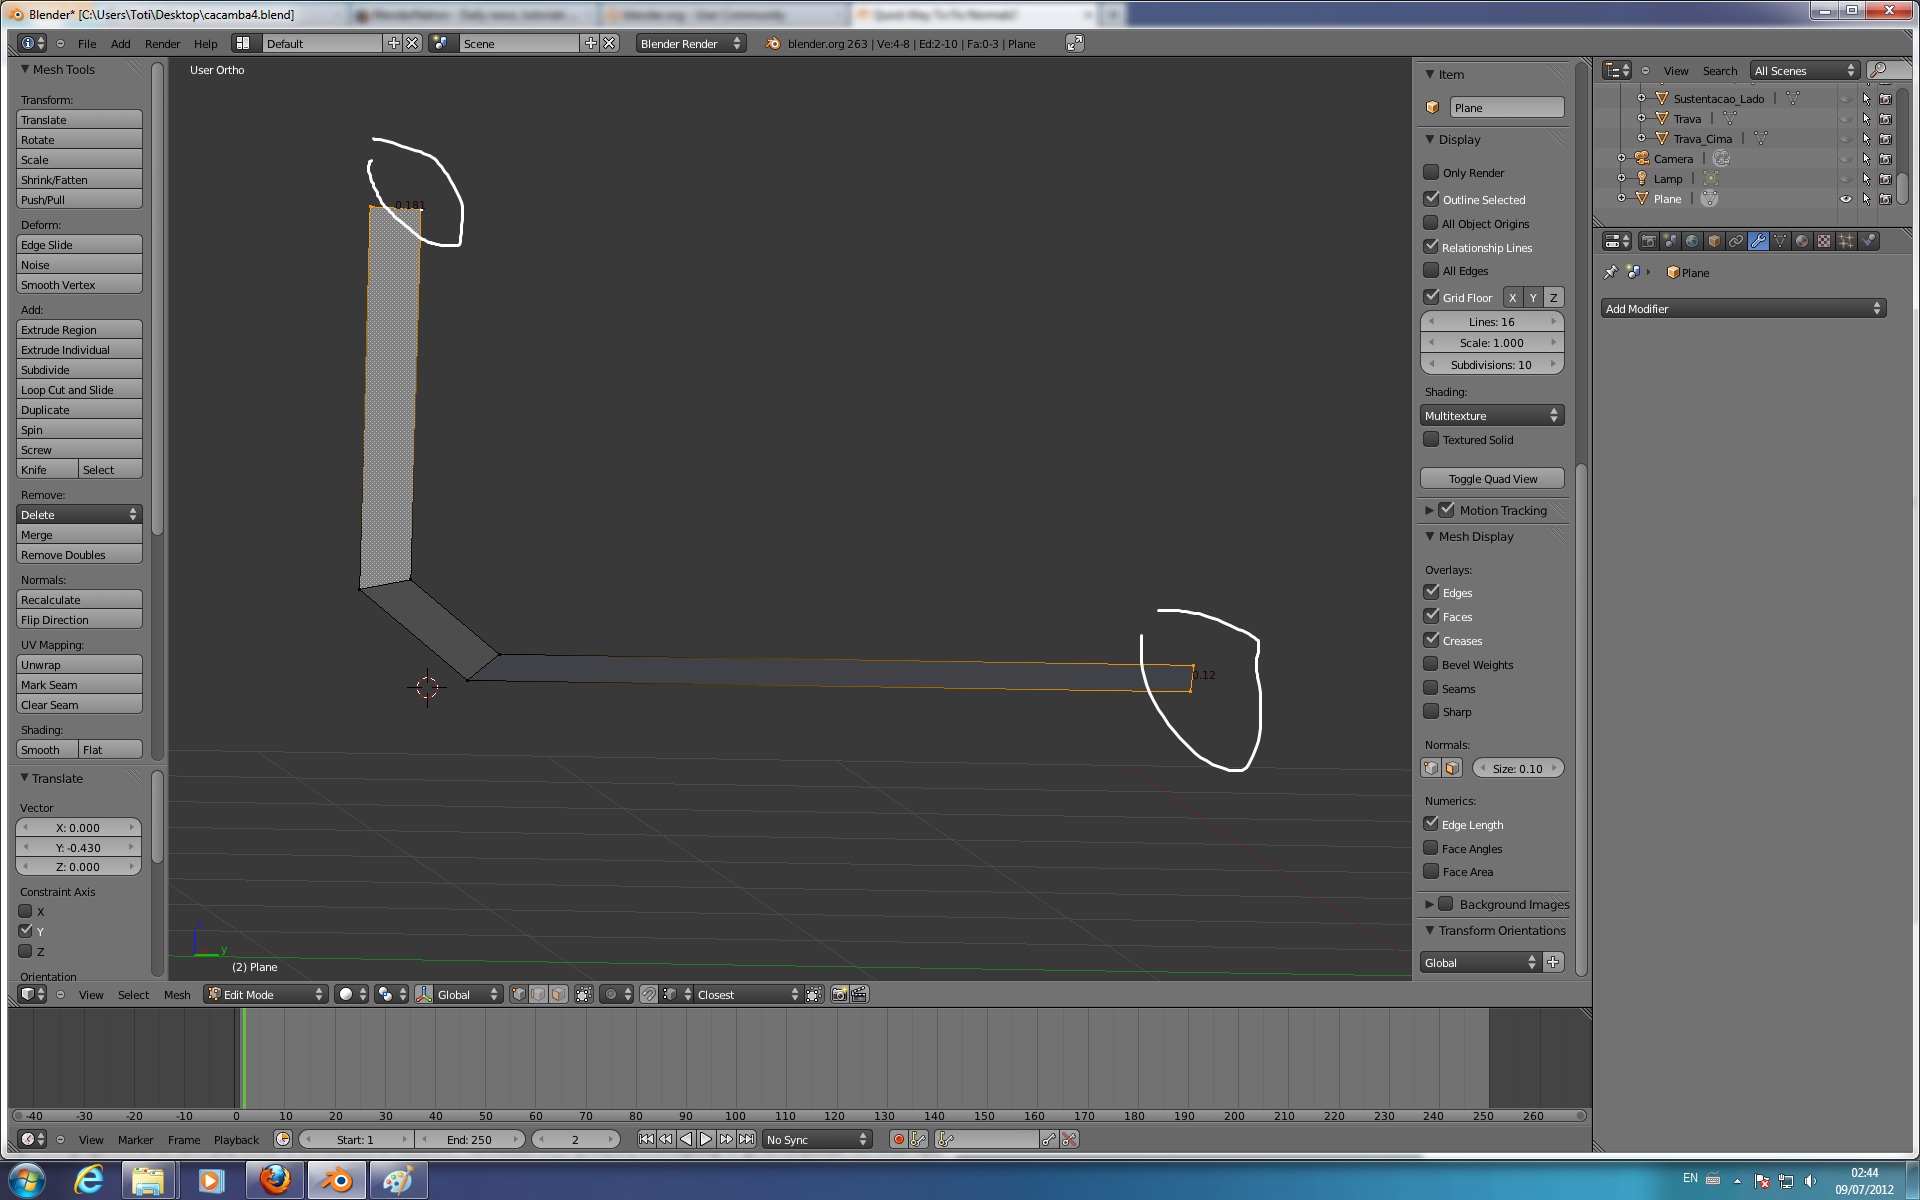
Task: Switch to face select mode
Action: 558,994
